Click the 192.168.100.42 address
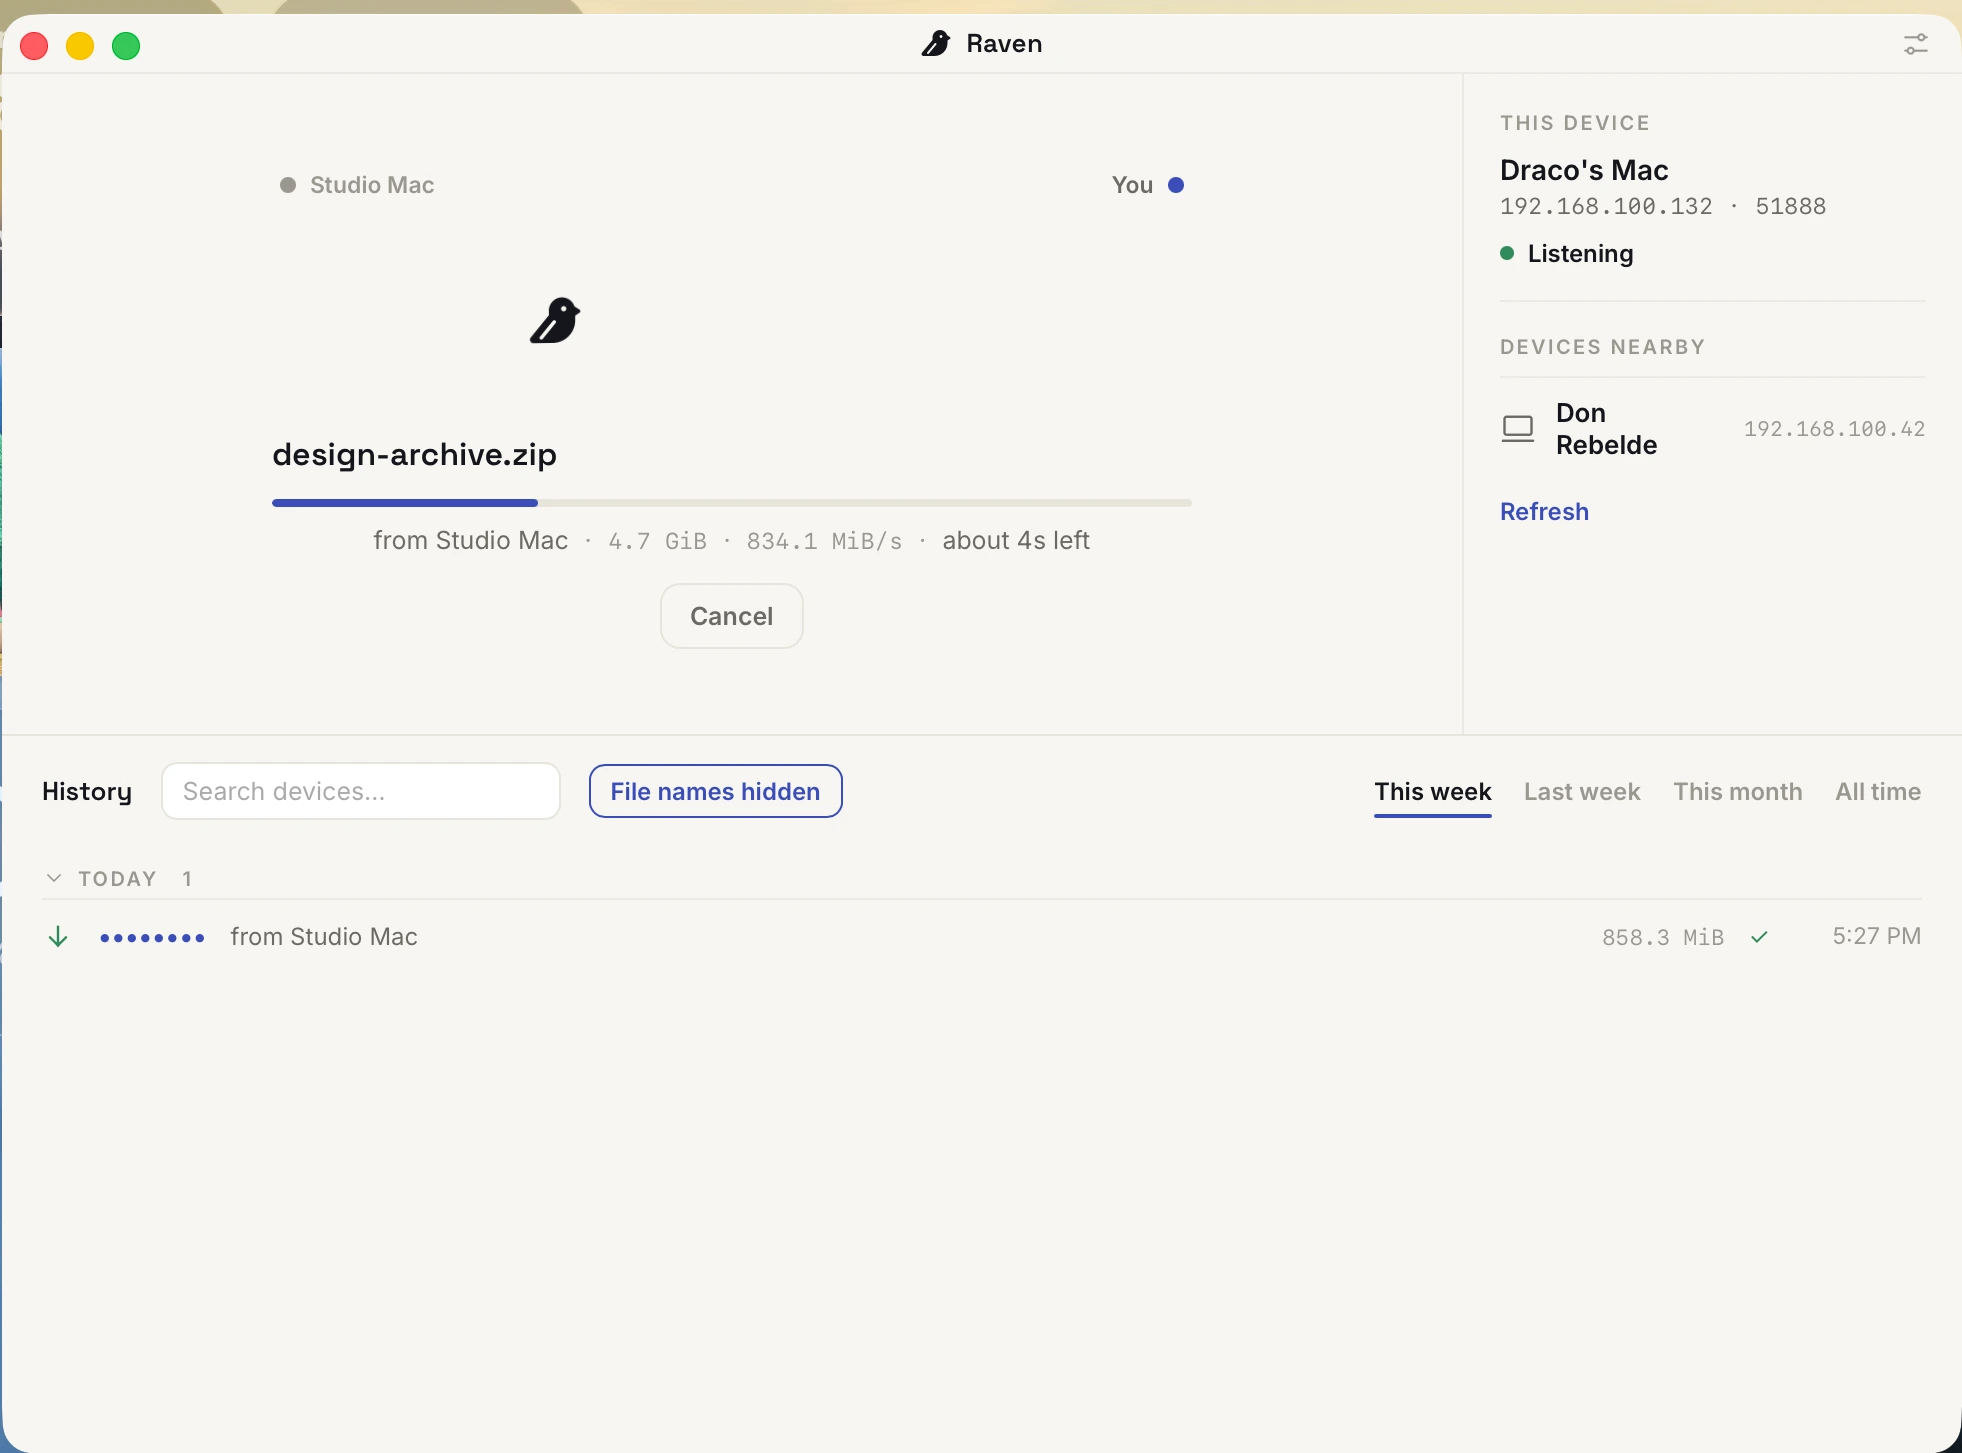This screenshot has height=1453, width=1962. [x=1834, y=429]
